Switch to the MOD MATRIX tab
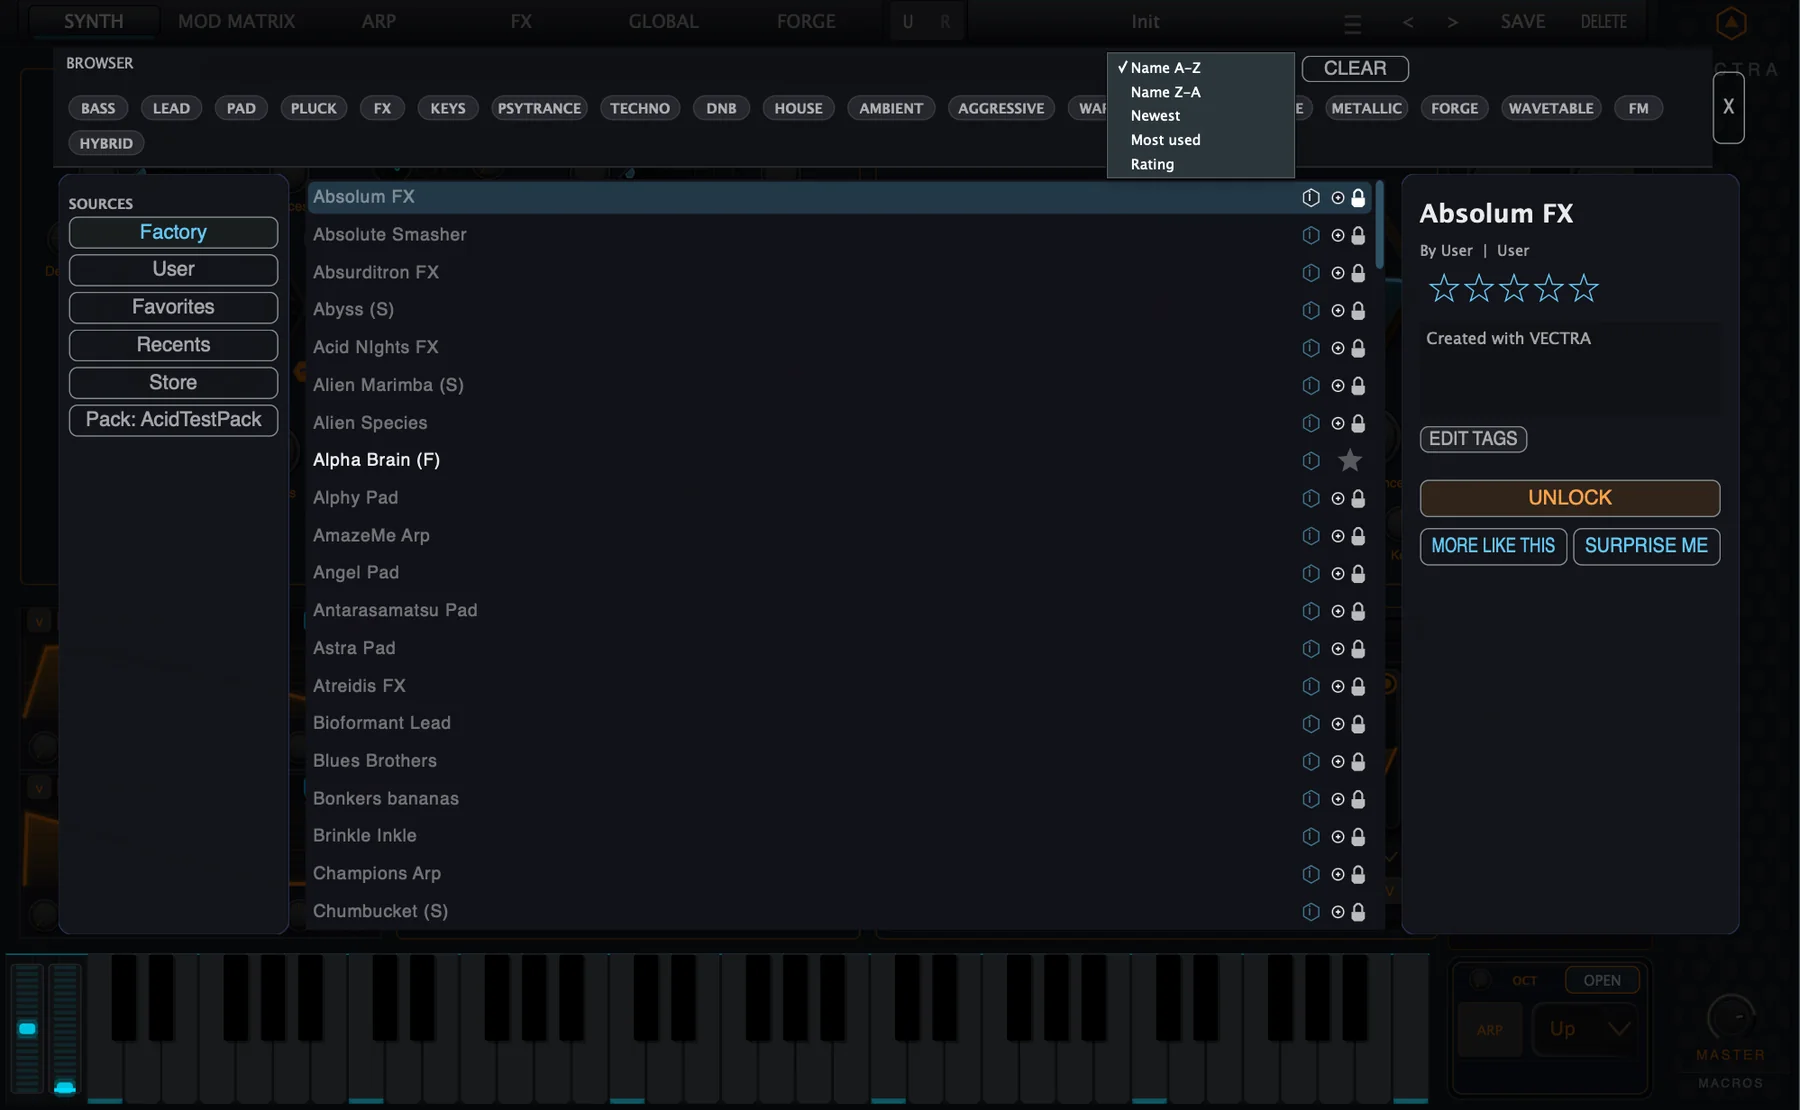This screenshot has width=1800, height=1110. [236, 21]
